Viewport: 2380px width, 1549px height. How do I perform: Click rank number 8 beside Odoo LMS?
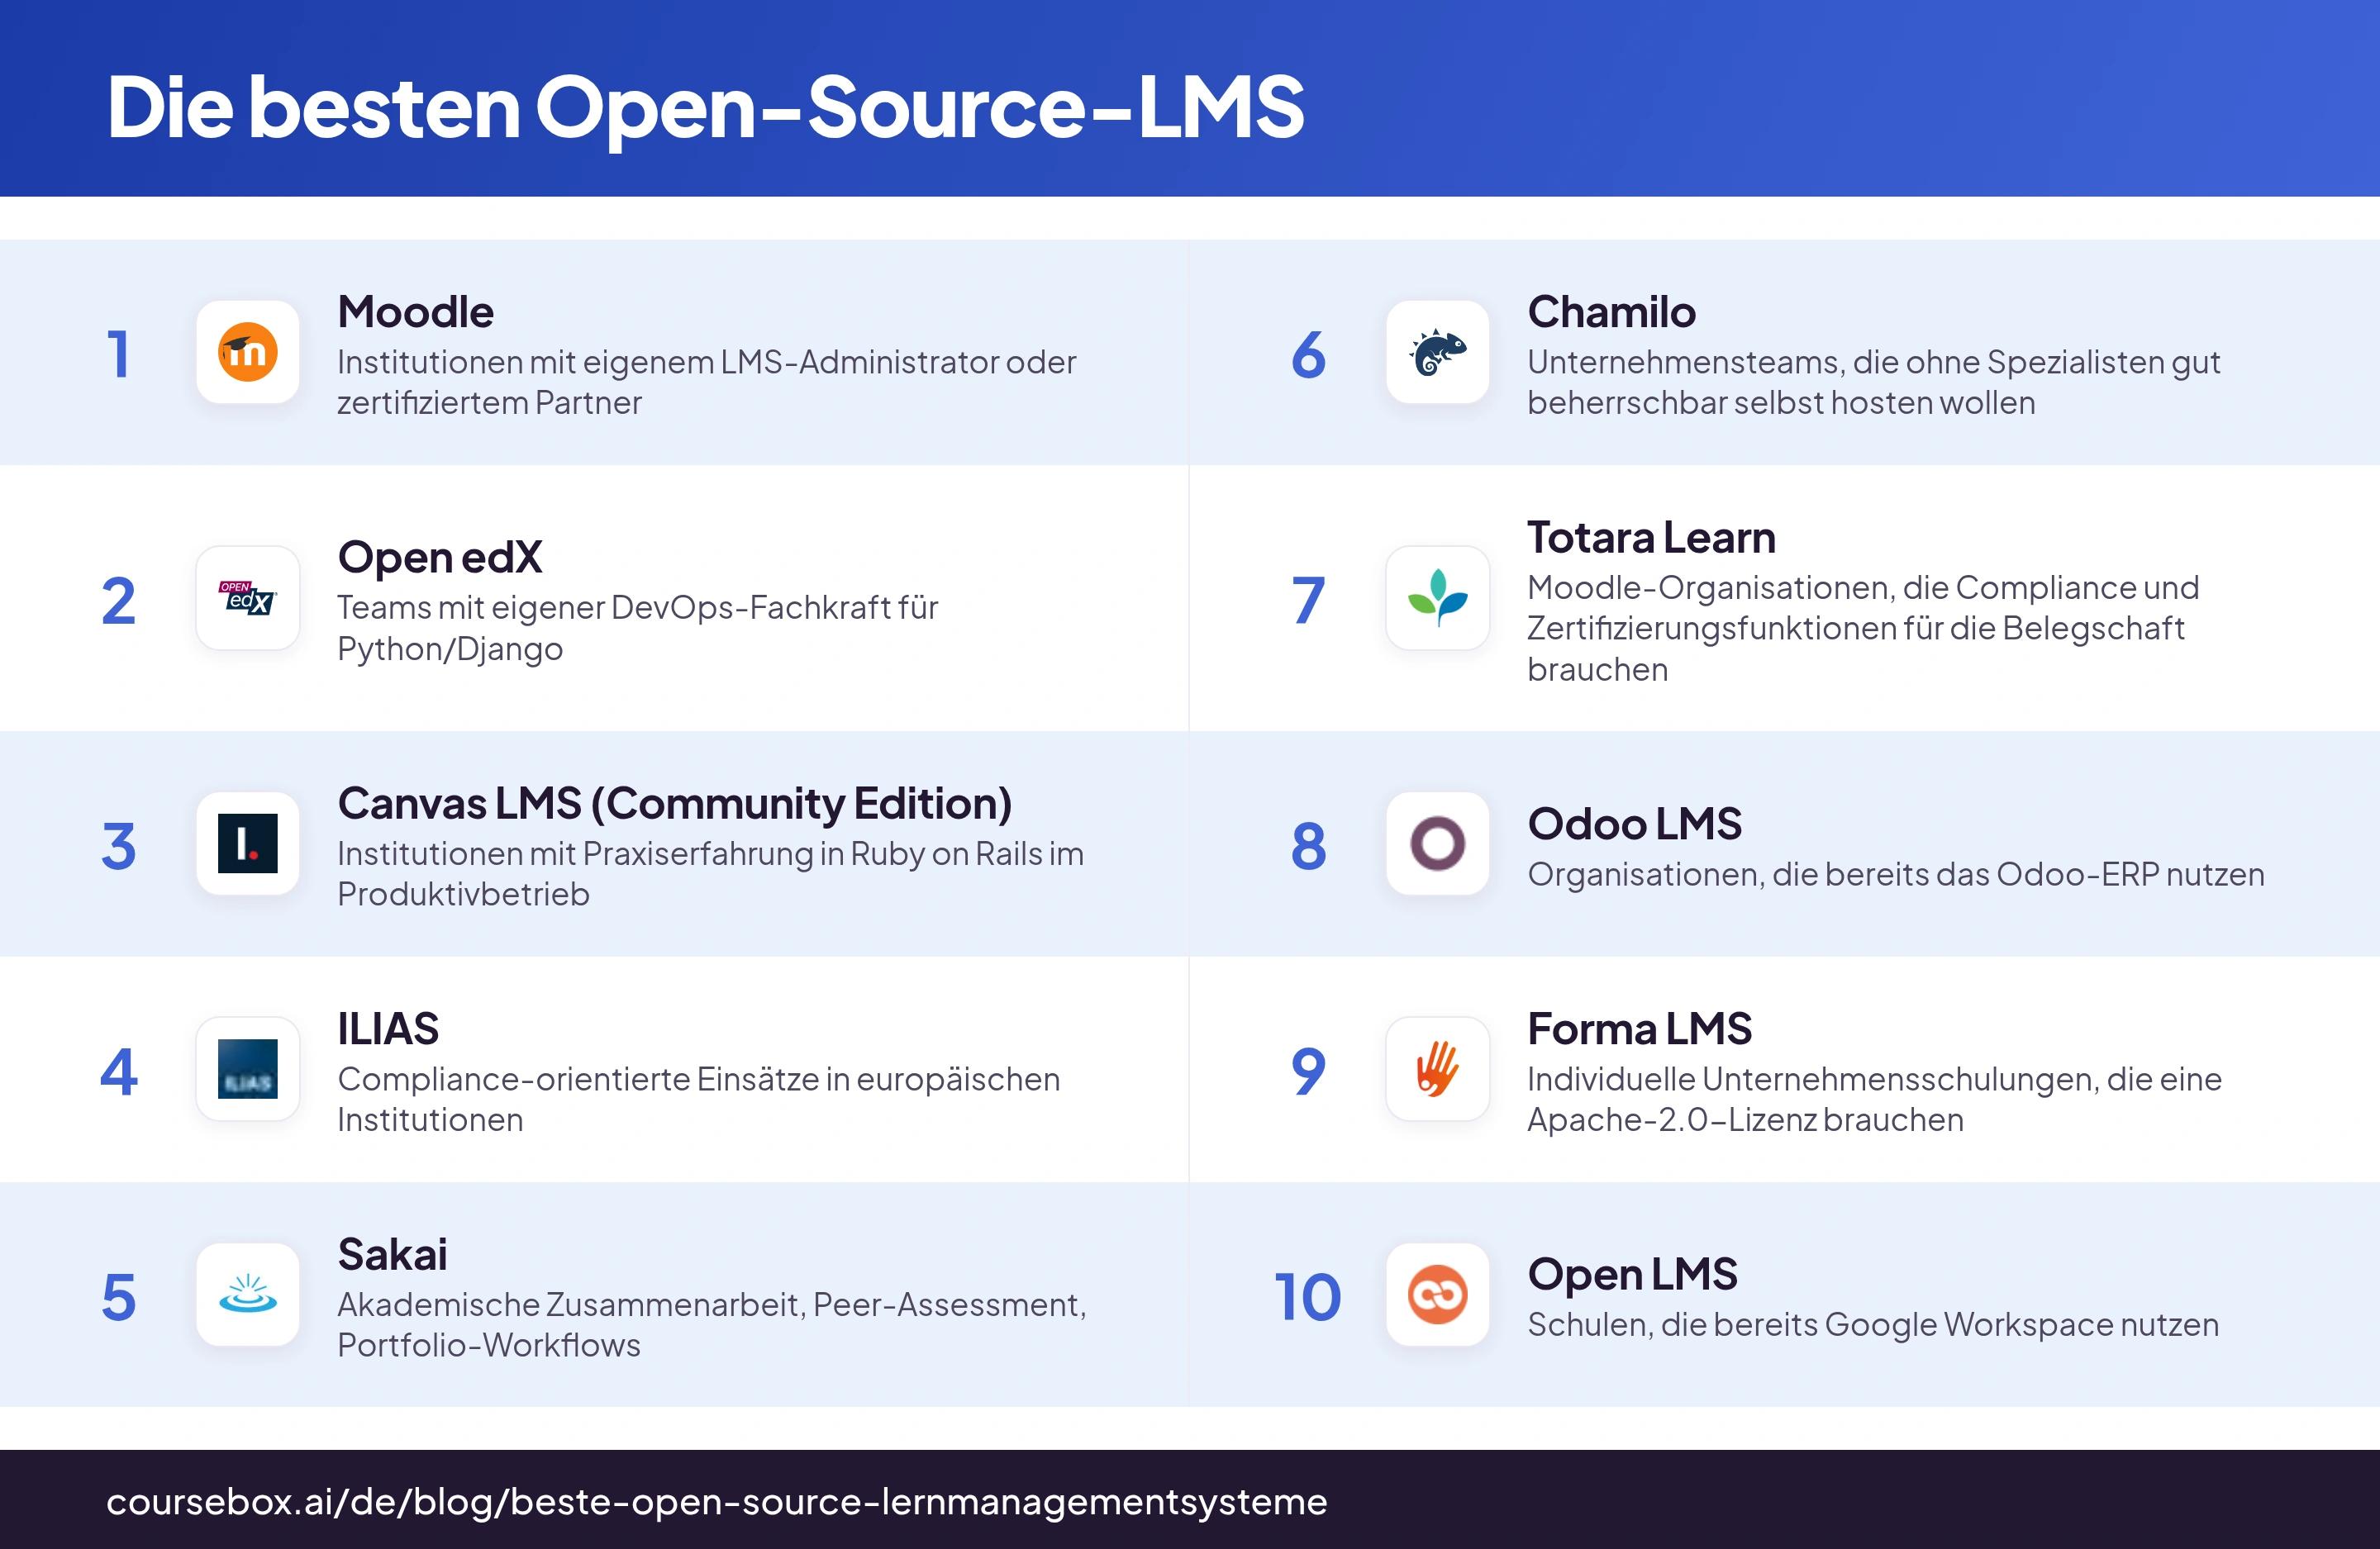1309,846
